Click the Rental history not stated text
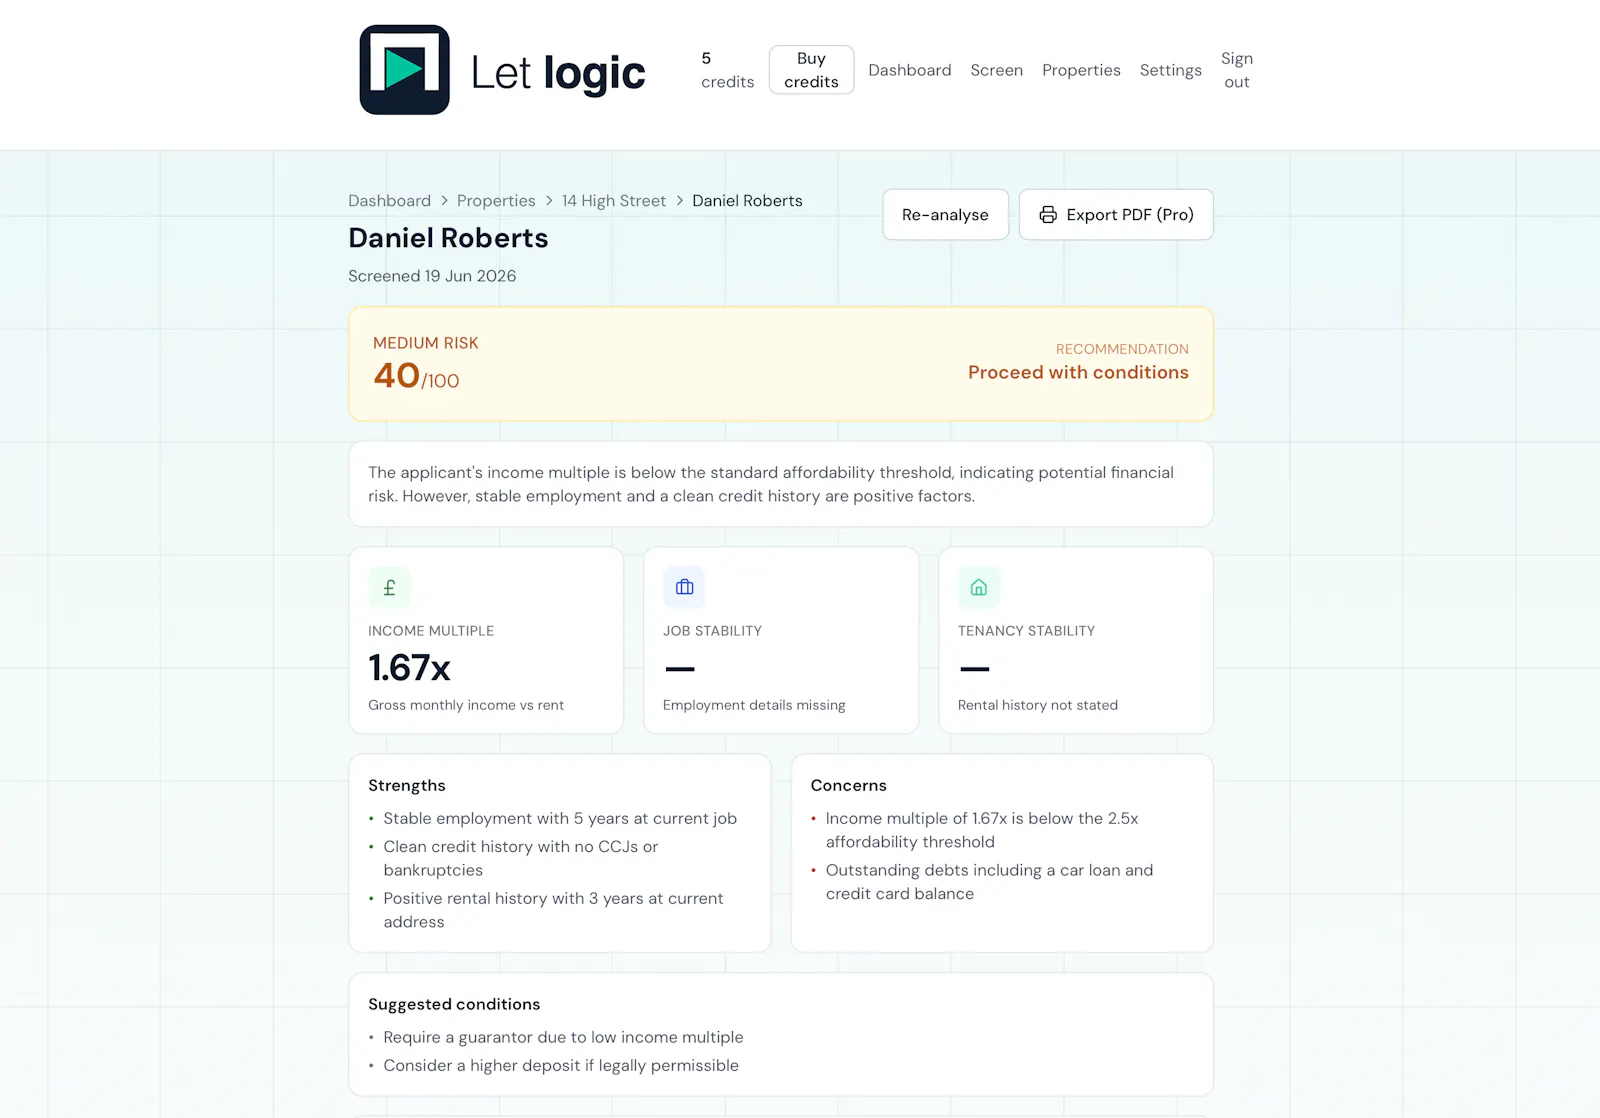 tap(1038, 705)
